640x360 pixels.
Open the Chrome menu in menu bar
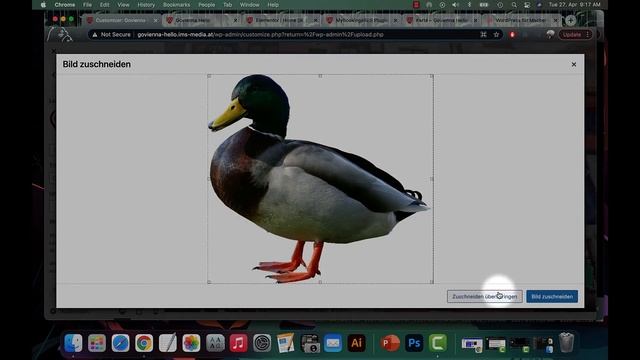[x=64, y=5]
